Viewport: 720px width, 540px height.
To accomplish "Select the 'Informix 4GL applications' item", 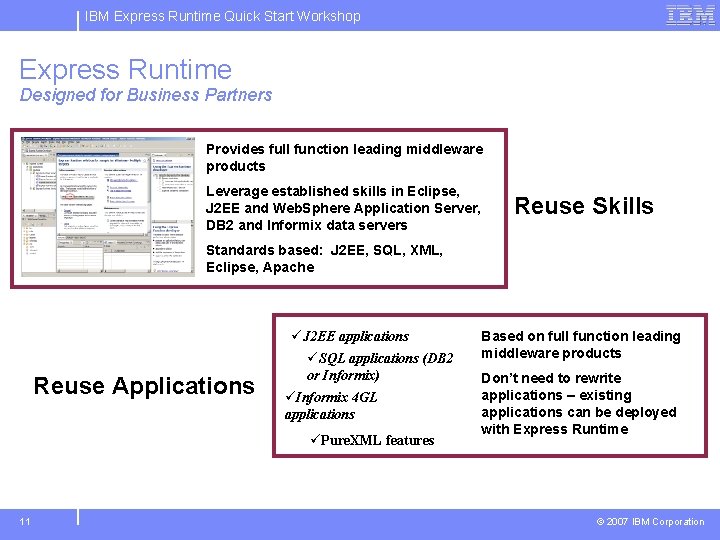I will [331, 405].
